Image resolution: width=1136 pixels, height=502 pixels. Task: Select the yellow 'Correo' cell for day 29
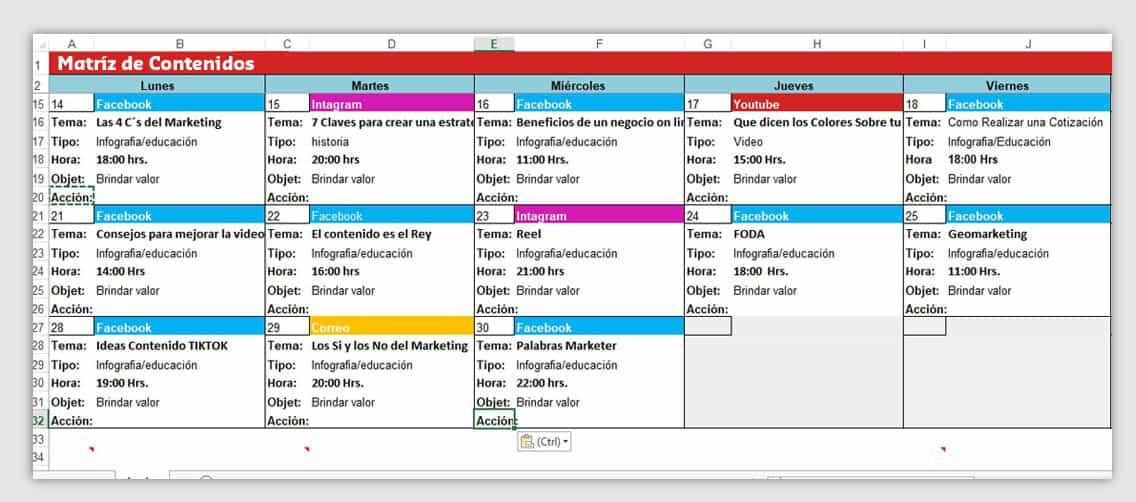391,327
